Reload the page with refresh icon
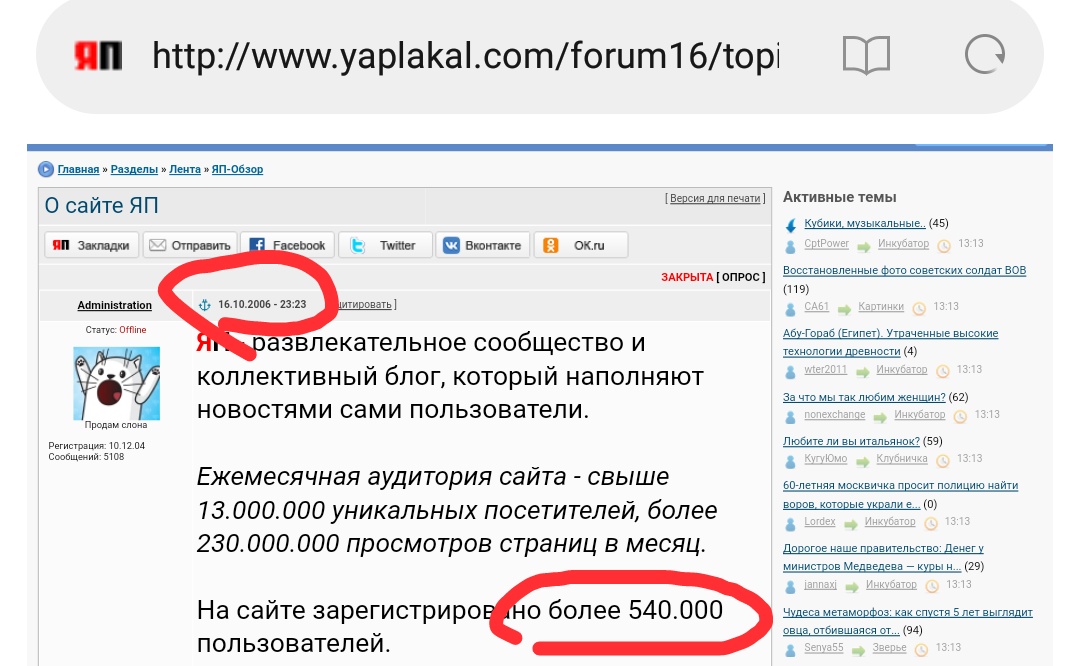This screenshot has width=1072, height=666. click(984, 55)
